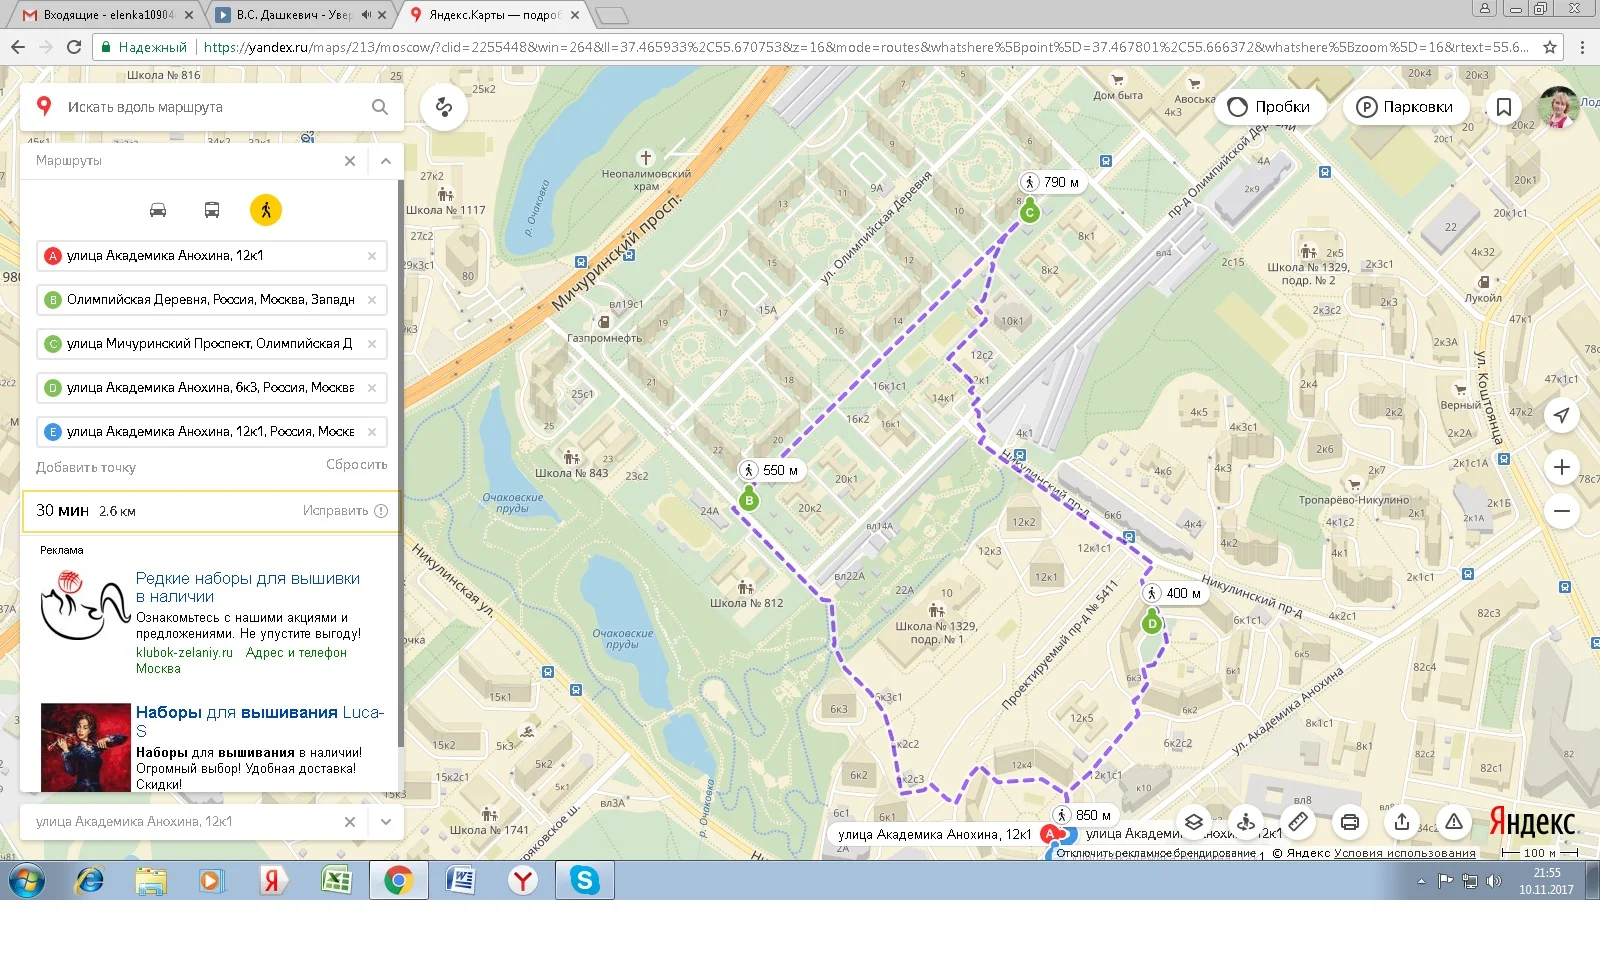
Task: Open Excel from the taskbar
Action: click(x=336, y=880)
